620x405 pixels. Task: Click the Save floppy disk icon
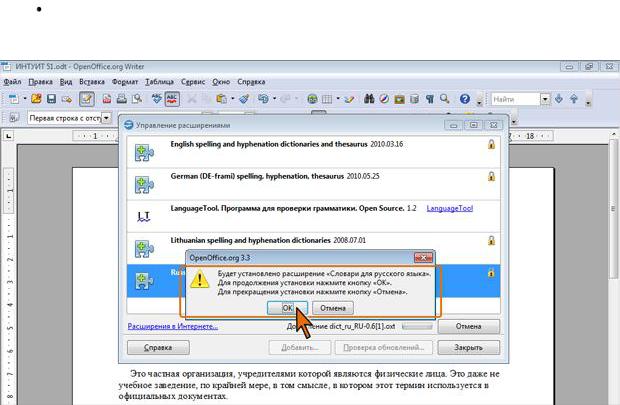click(x=51, y=99)
